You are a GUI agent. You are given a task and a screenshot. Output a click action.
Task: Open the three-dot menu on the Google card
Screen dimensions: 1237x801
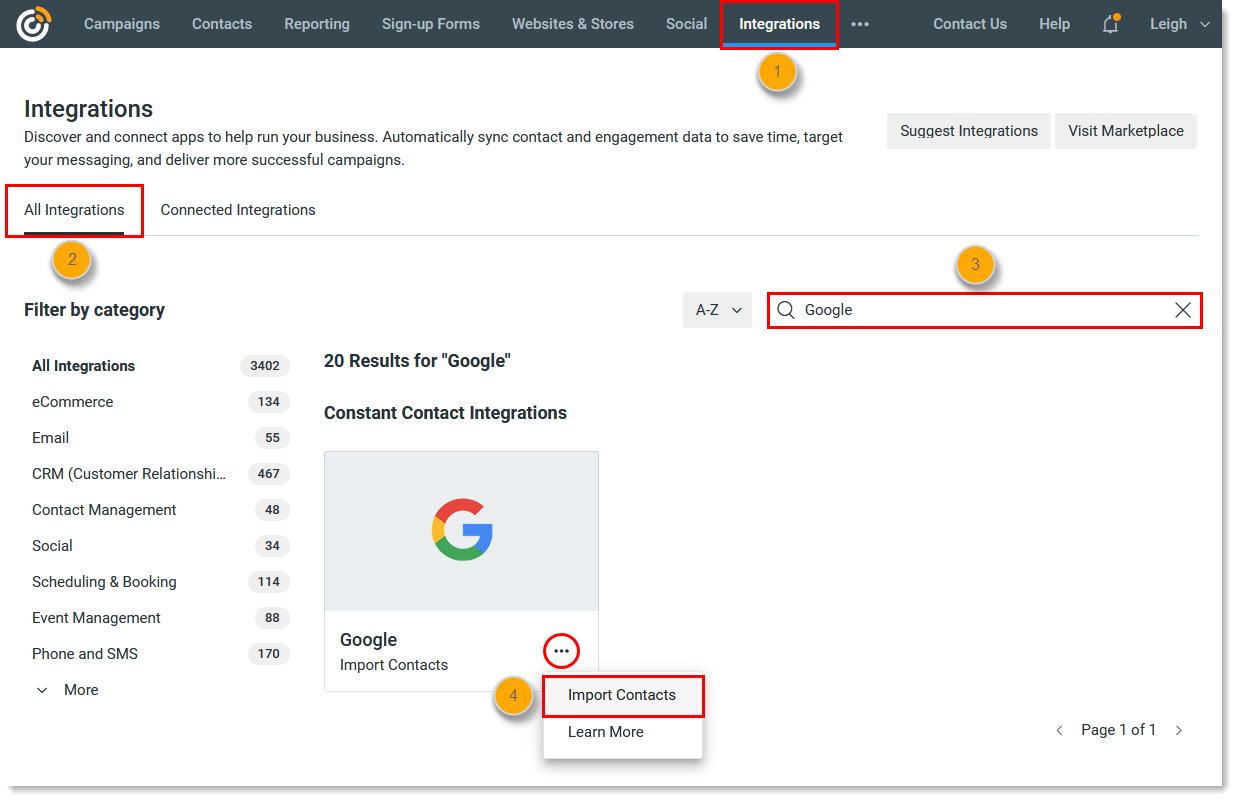coord(561,650)
